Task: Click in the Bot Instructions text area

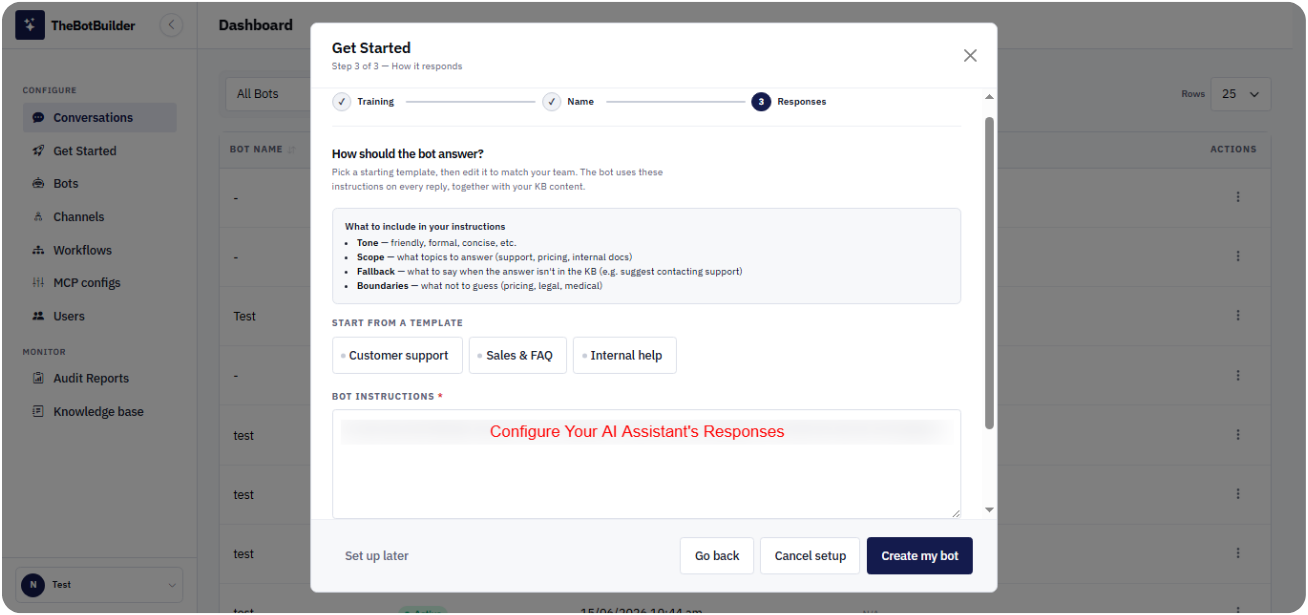Action: (646, 464)
